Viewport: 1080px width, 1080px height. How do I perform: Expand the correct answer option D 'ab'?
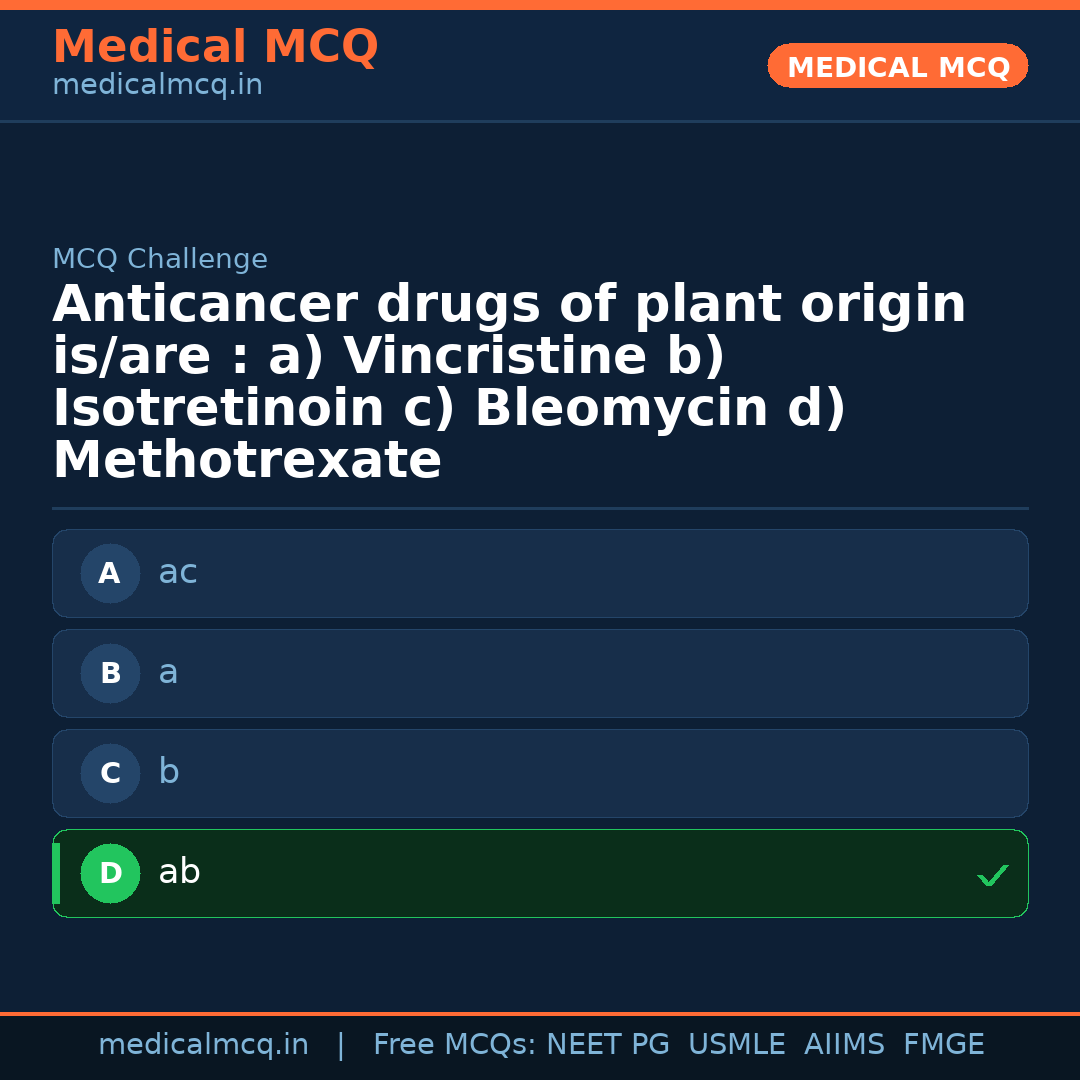540,873
